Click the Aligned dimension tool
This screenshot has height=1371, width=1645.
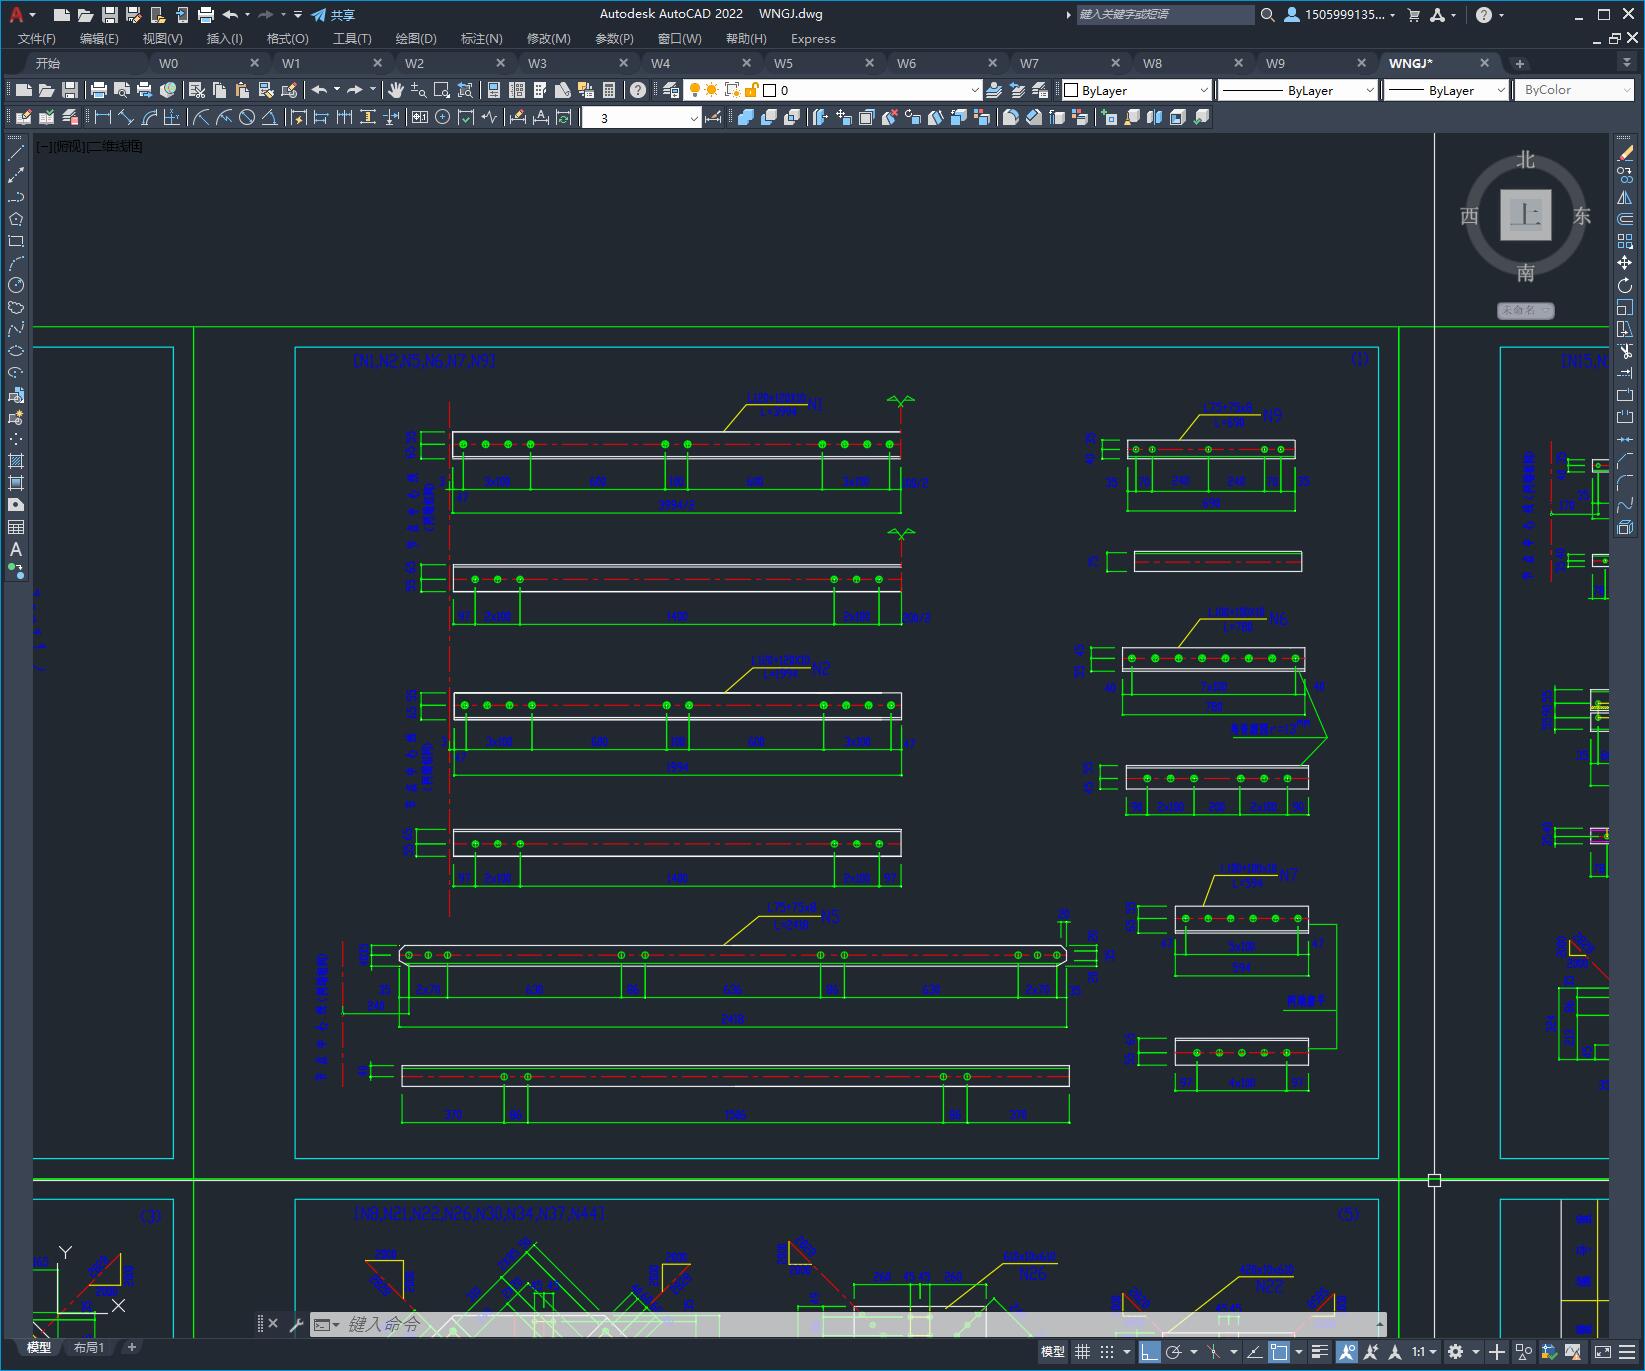click(126, 117)
